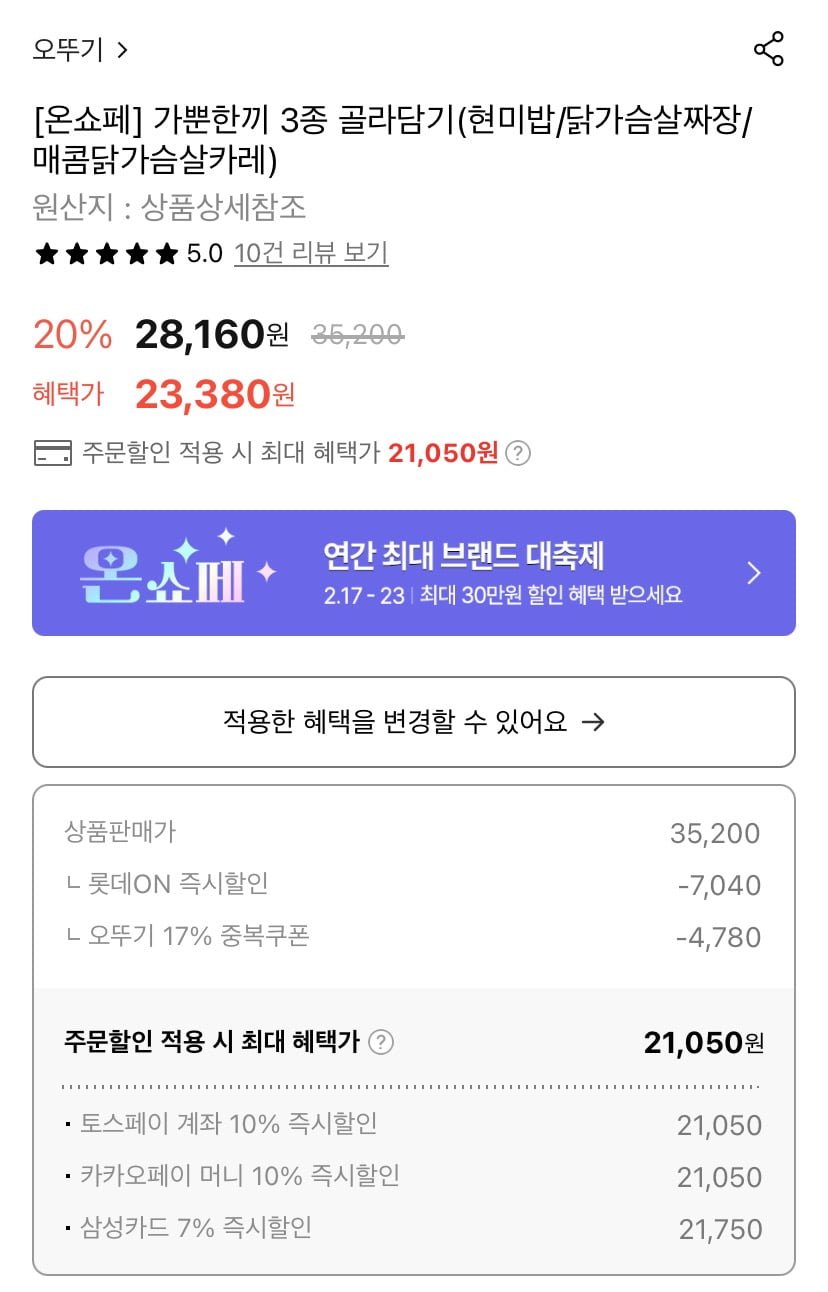This screenshot has height=1292, width=828.
Task: Tap 연간 최대 브랜드 대축제 banner title
Action: 463,556
